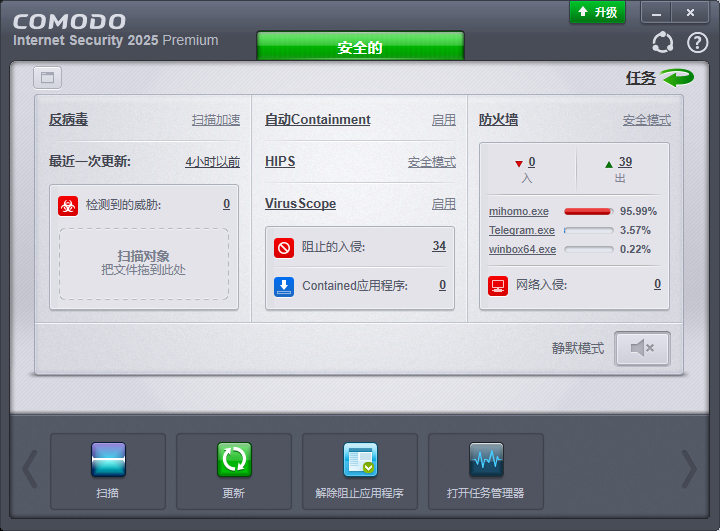Click 启用 status beside 自动Containment
The image size is (720, 531).
tap(444, 120)
